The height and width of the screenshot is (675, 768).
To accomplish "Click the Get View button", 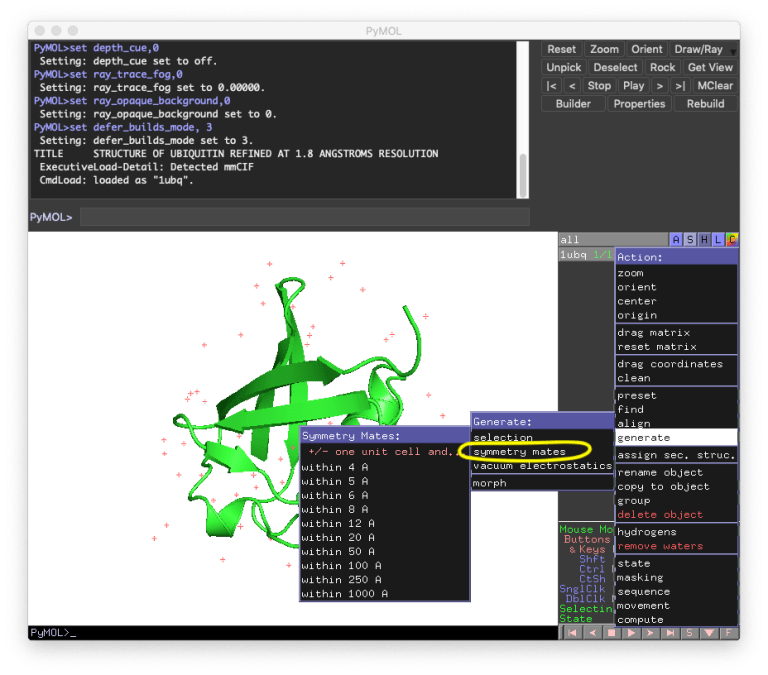I will pyautogui.click(x=710, y=68).
